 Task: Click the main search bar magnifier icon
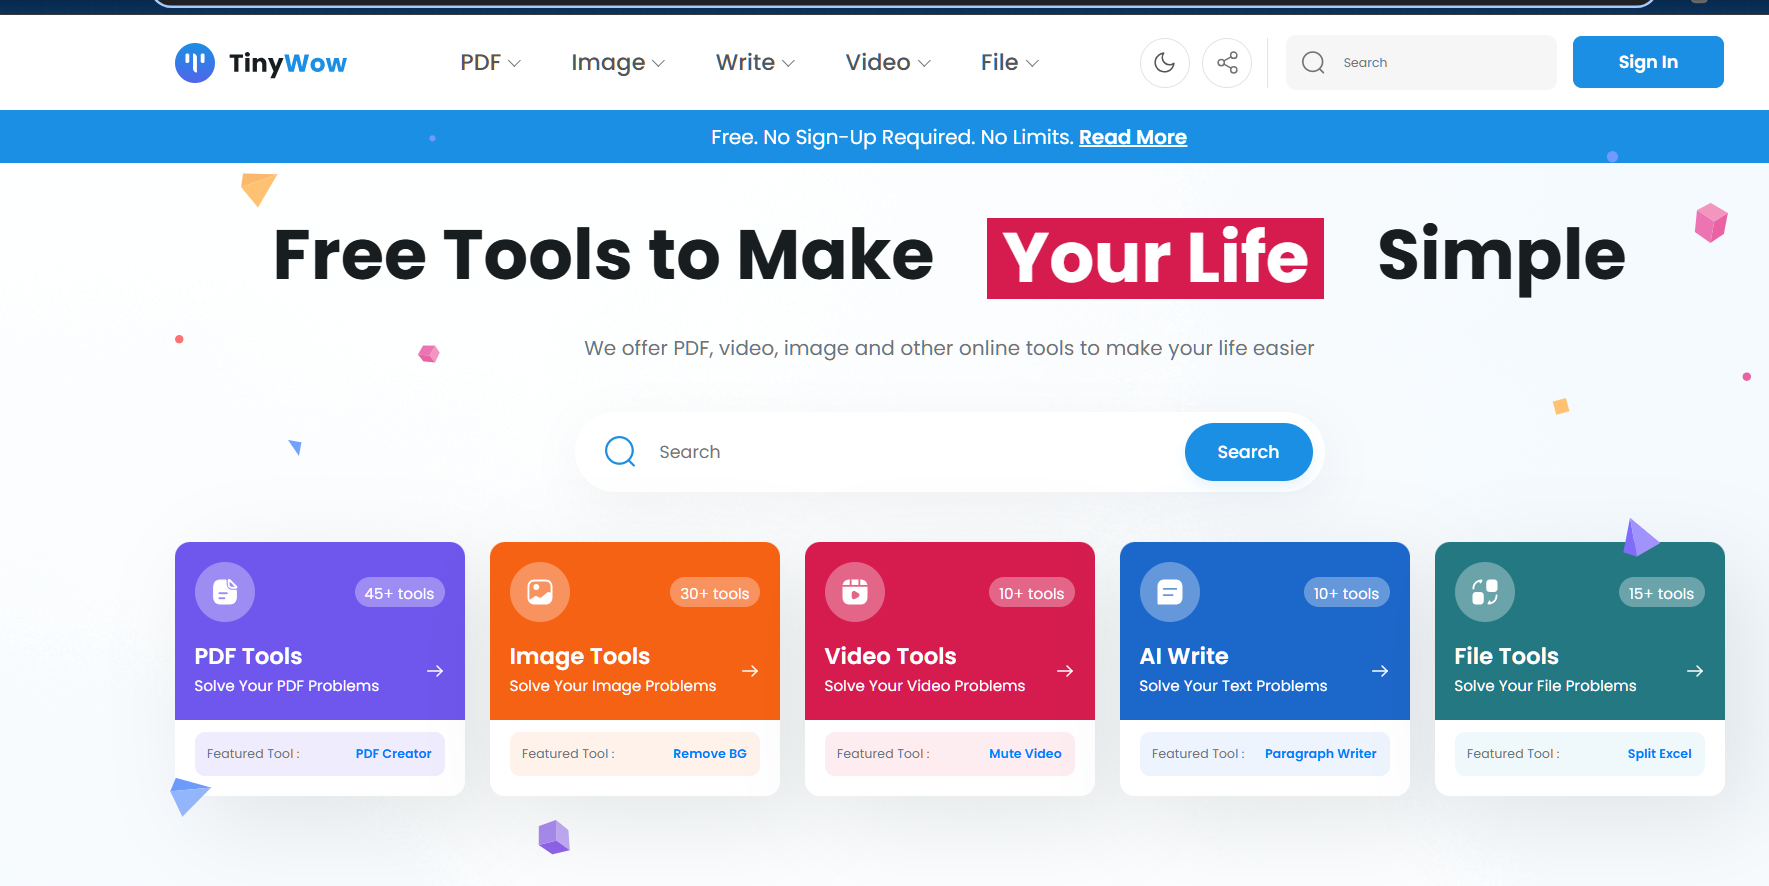620,452
